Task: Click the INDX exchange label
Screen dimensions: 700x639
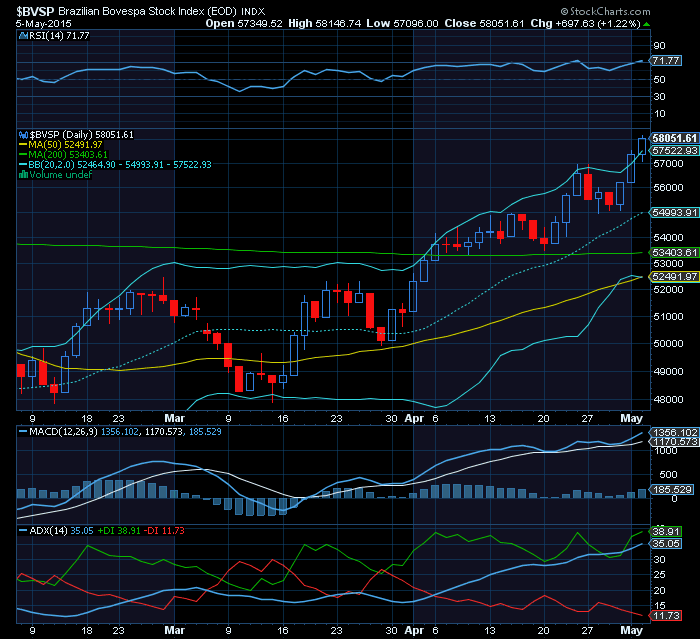Action: pos(253,12)
